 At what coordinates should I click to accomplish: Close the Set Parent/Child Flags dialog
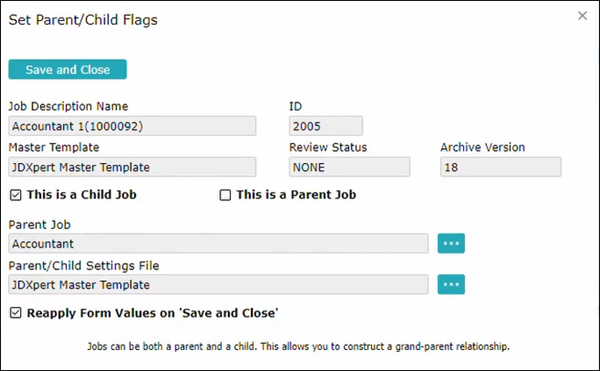coord(582,16)
